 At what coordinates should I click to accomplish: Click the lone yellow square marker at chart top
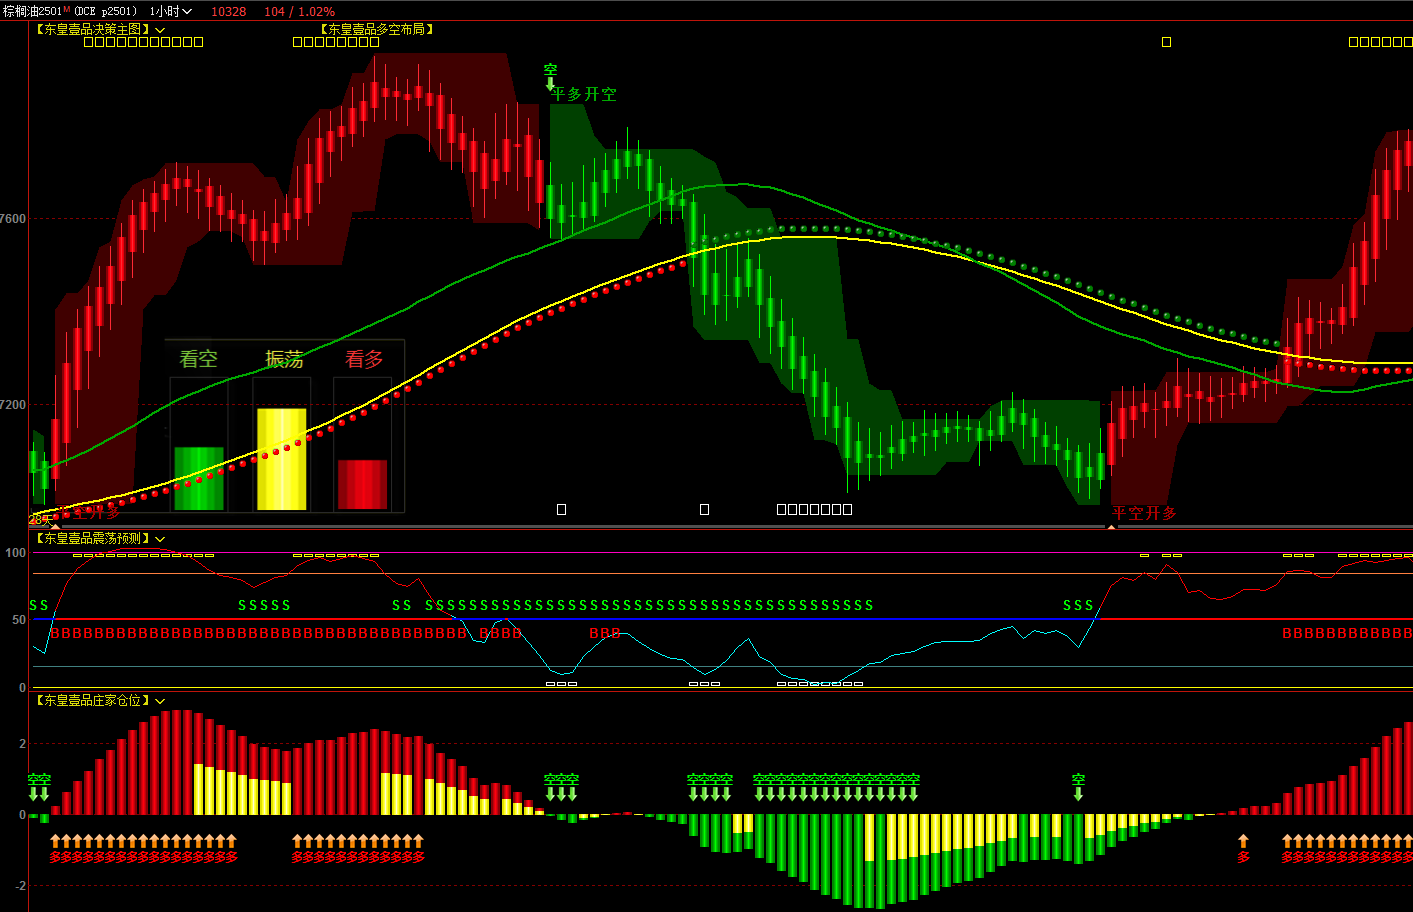click(x=1166, y=42)
